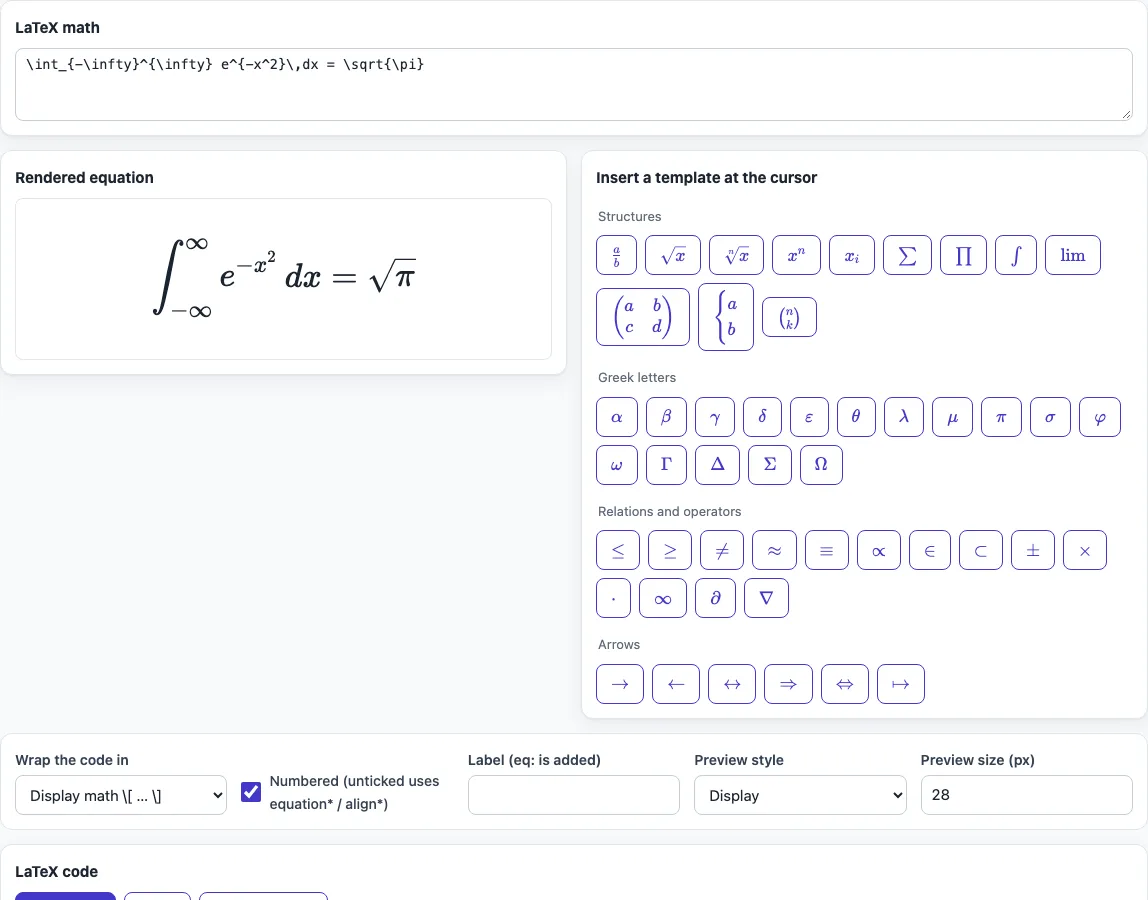Insert the nth root template
1148x900 pixels.
tap(736, 255)
